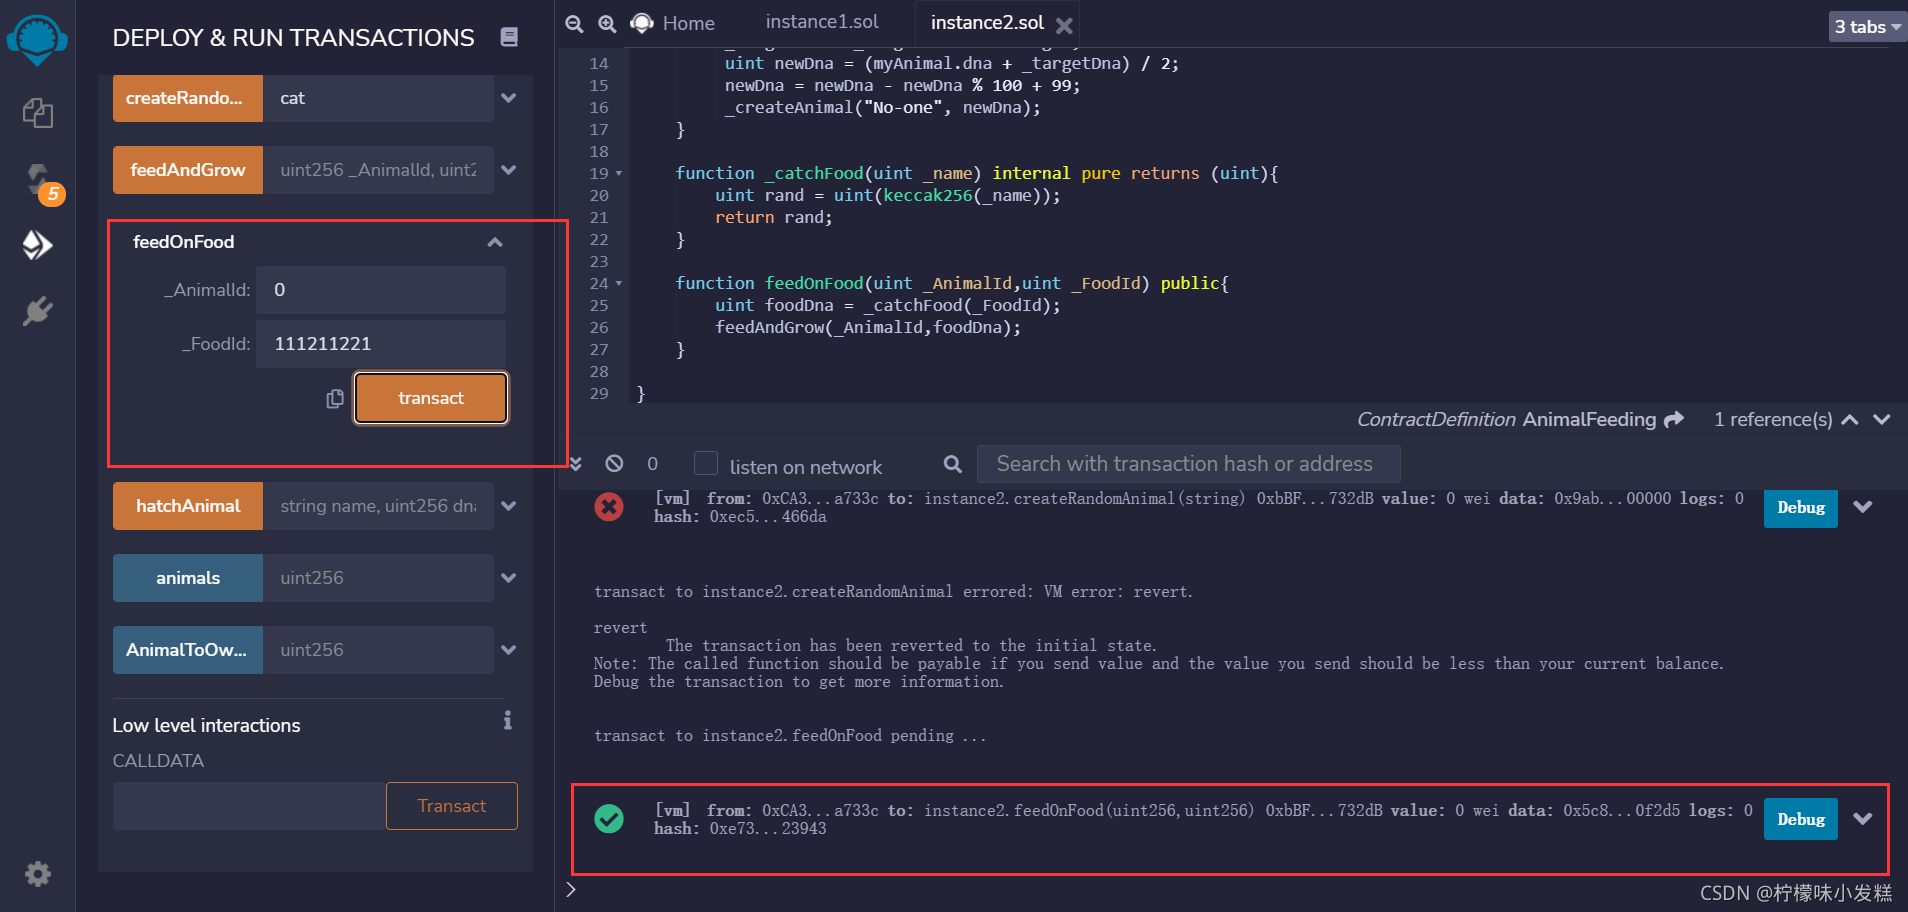This screenshot has height=912, width=1908.
Task: Click the createRandomAnimal input containing cat
Action: coord(378,98)
